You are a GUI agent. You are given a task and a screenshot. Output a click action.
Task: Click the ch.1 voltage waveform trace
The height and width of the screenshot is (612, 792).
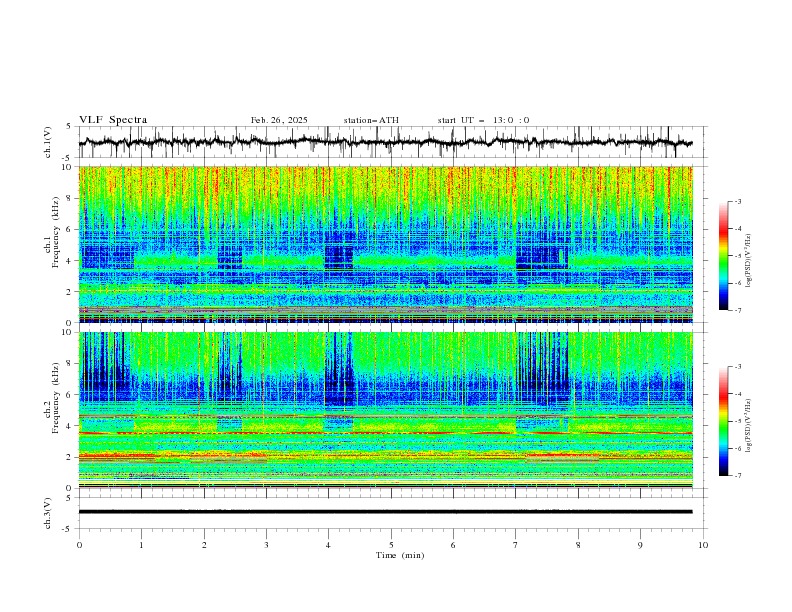385,142
